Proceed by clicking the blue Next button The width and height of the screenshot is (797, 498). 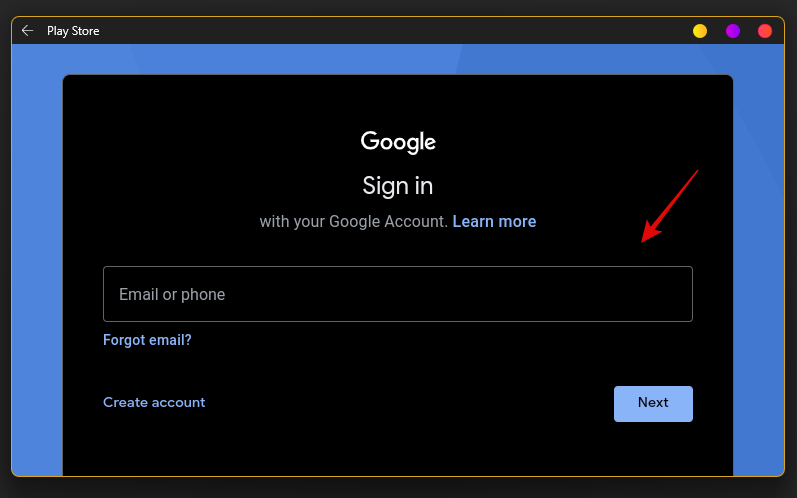[653, 404]
